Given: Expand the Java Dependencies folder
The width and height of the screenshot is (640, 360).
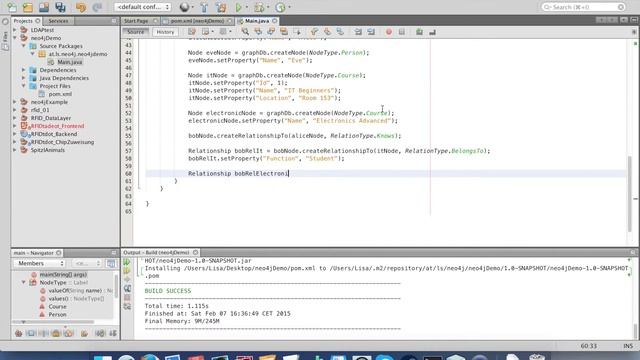Looking at the screenshot, I should pyautogui.click(x=24, y=78).
